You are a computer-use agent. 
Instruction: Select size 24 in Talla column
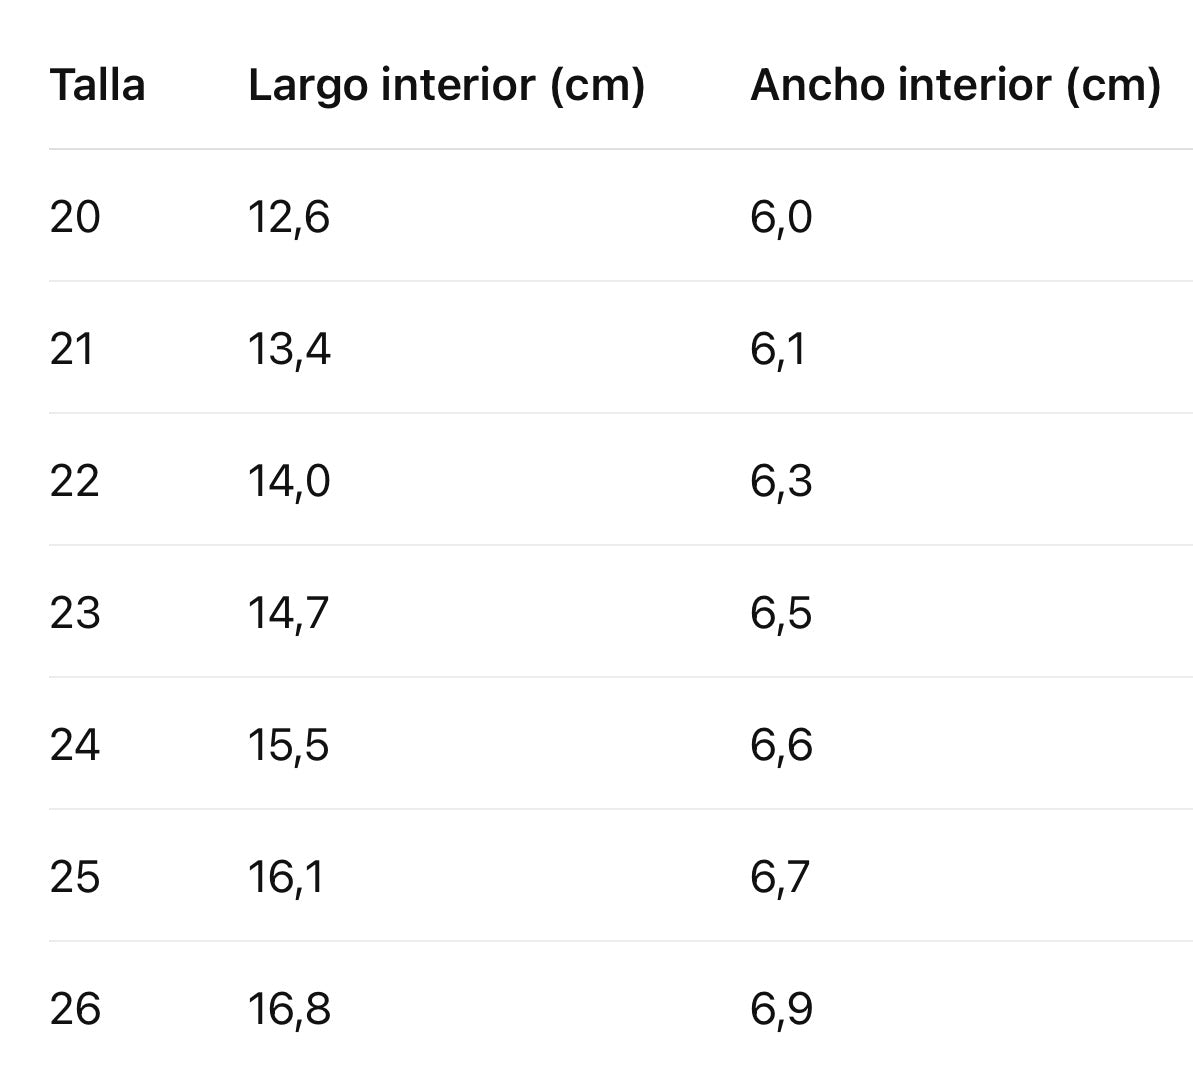point(75,744)
